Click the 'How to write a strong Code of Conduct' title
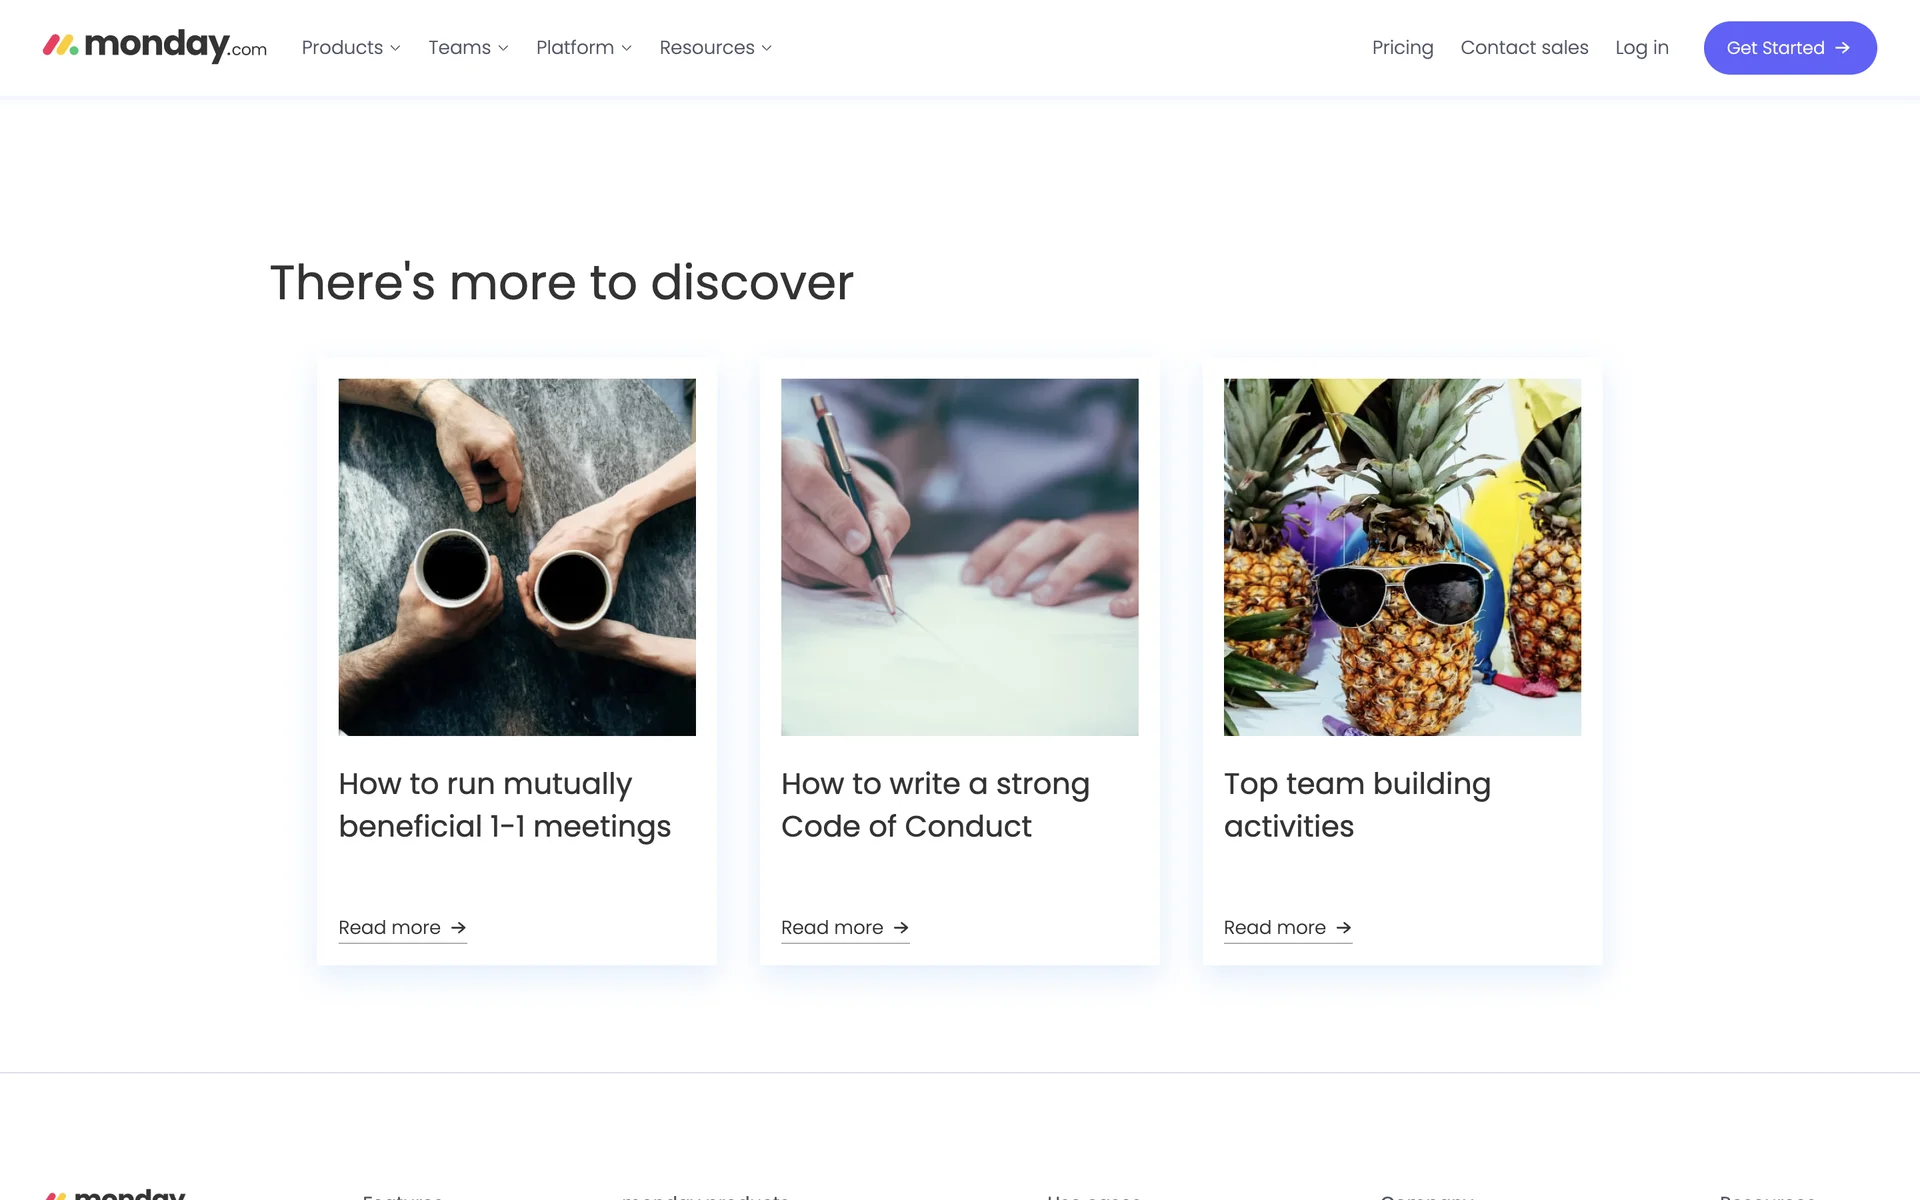This screenshot has height=1200, width=1920. [935, 805]
